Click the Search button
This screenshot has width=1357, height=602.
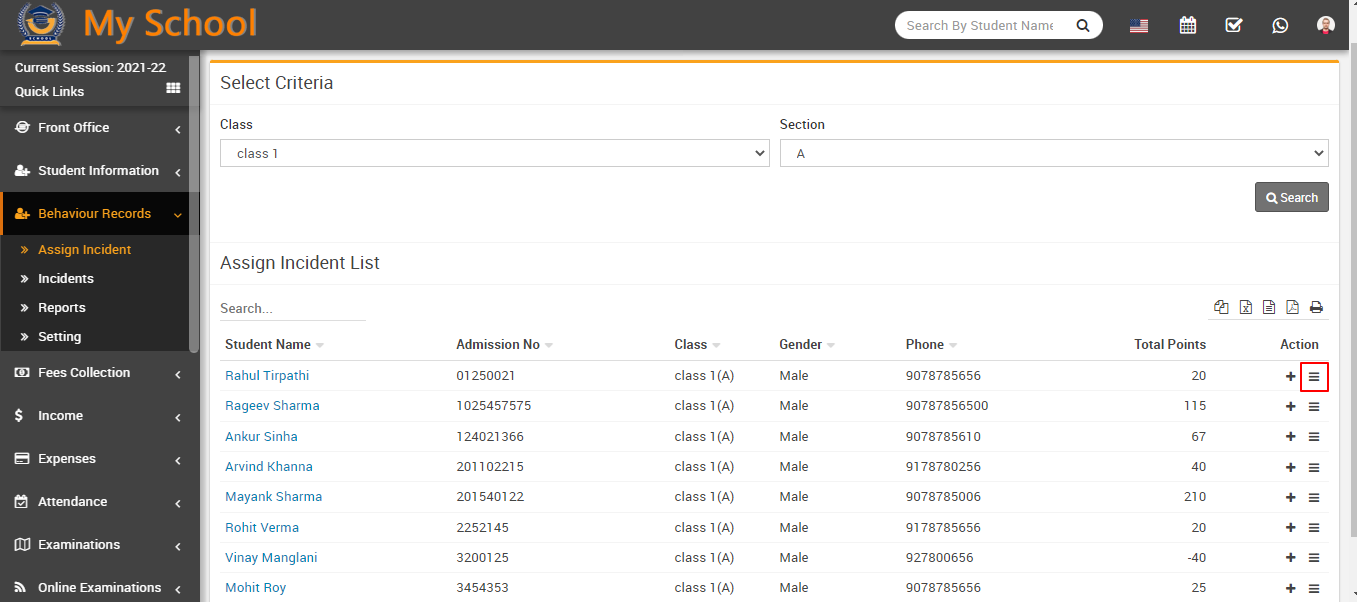(x=1291, y=198)
